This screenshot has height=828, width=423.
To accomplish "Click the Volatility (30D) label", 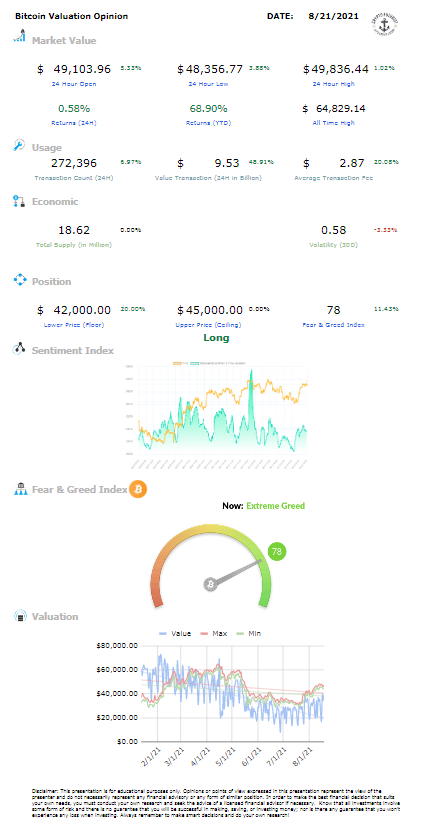I will [x=334, y=244].
